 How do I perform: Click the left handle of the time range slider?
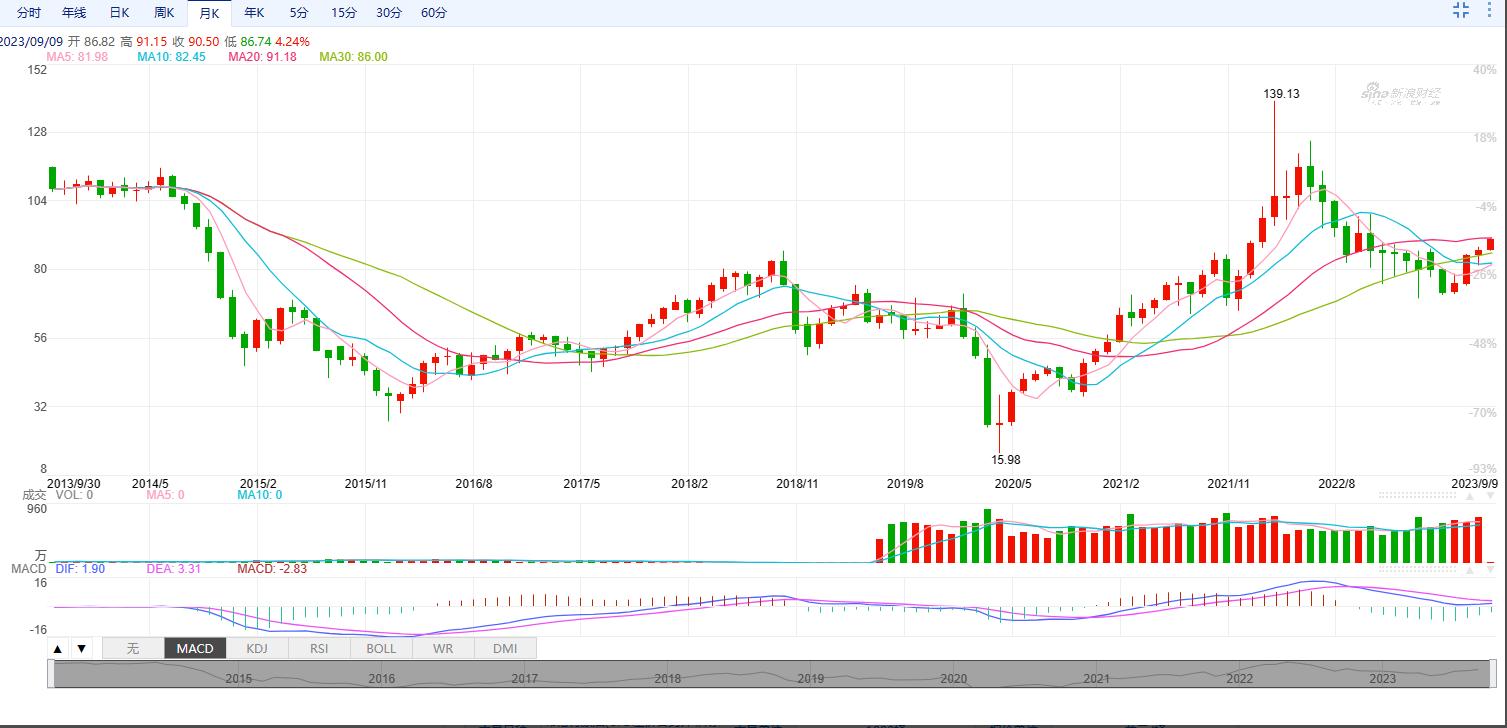coord(51,674)
